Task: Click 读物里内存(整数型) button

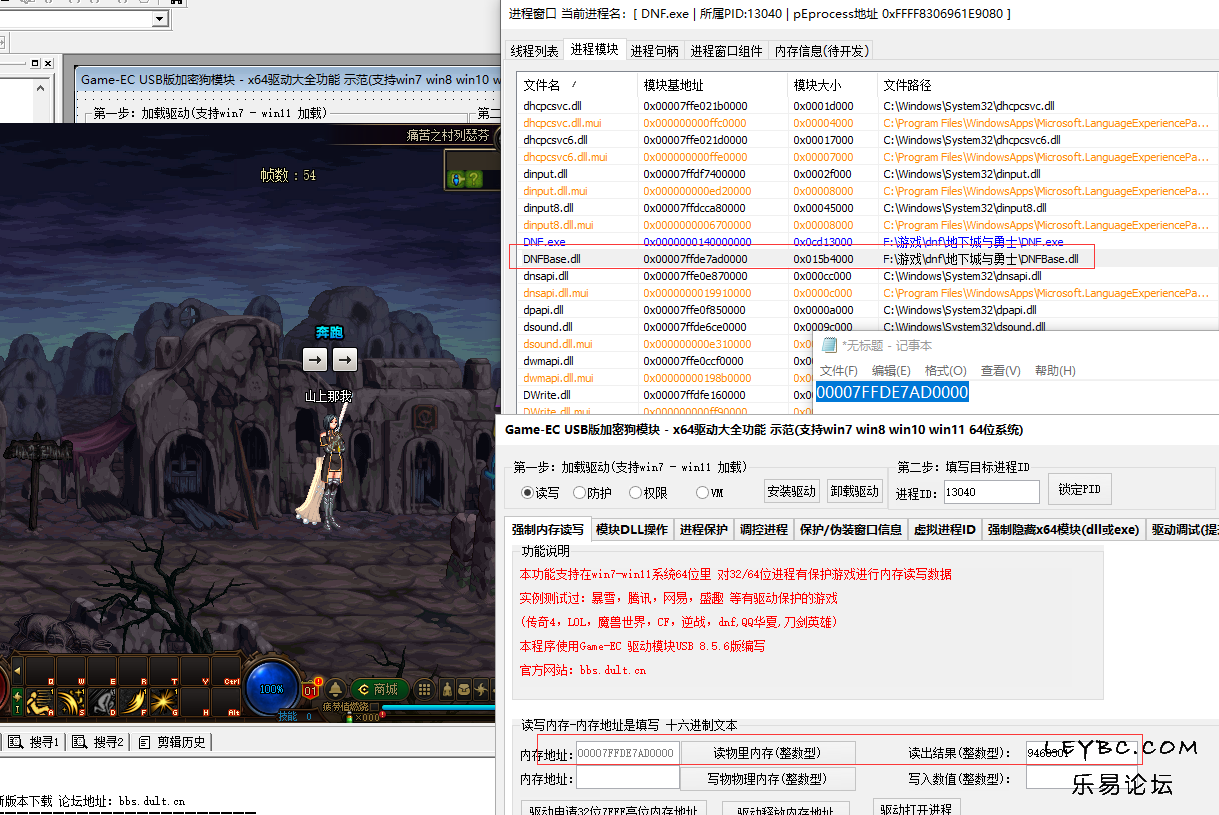Action: [767, 752]
